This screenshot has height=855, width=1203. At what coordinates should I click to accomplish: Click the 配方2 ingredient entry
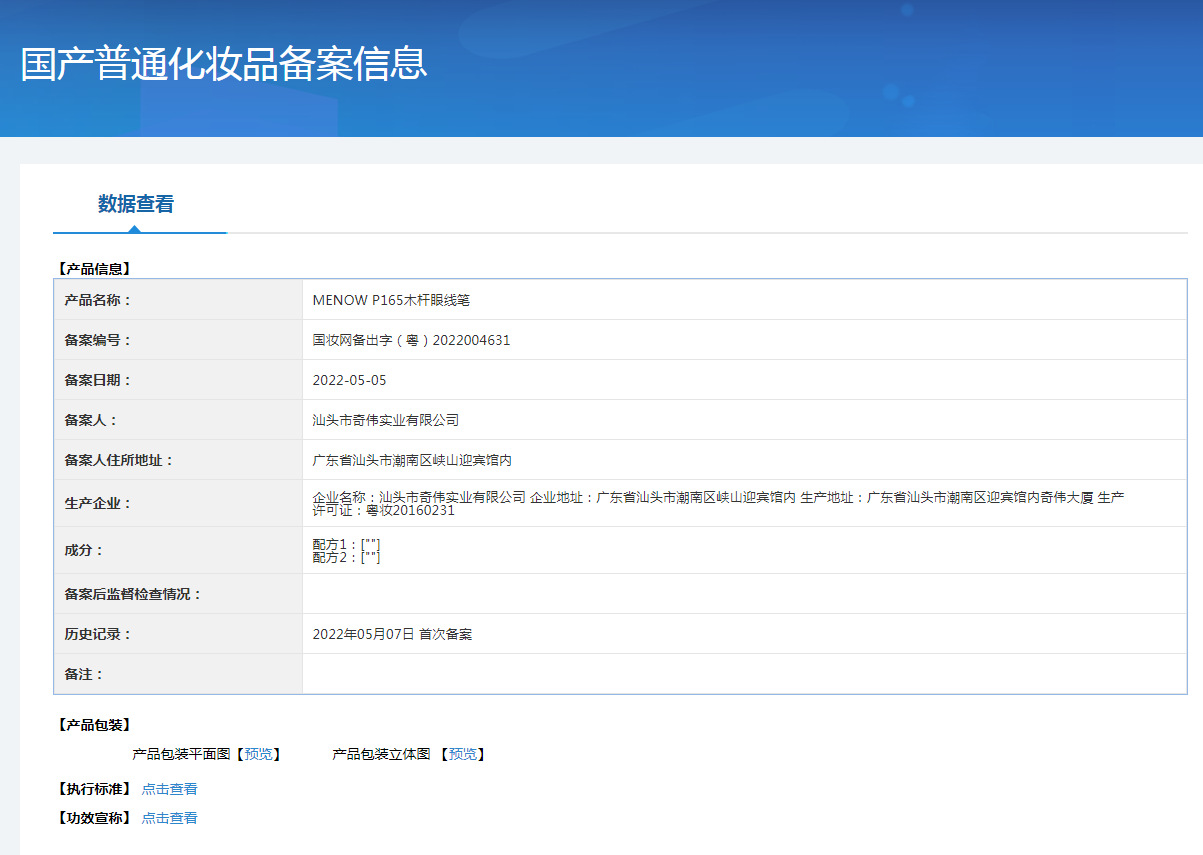point(346,557)
